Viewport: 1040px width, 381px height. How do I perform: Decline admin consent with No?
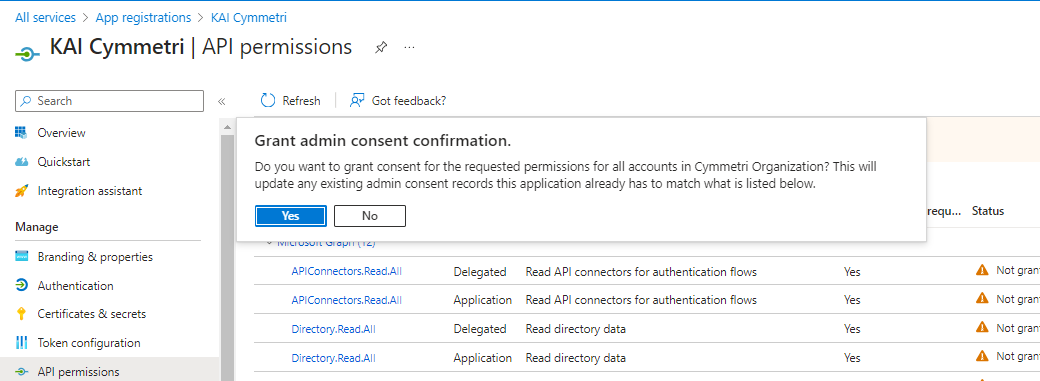[x=369, y=216]
